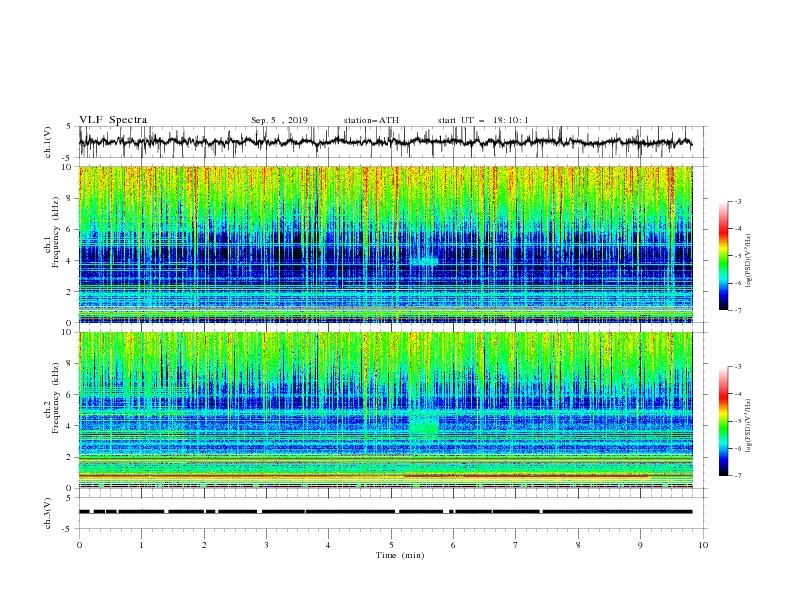Viewport: 792px width, 612px height.
Task: Click the lower 'log(PSD)(V²/Hz)' colorbar label
Action: [x=749, y=426]
